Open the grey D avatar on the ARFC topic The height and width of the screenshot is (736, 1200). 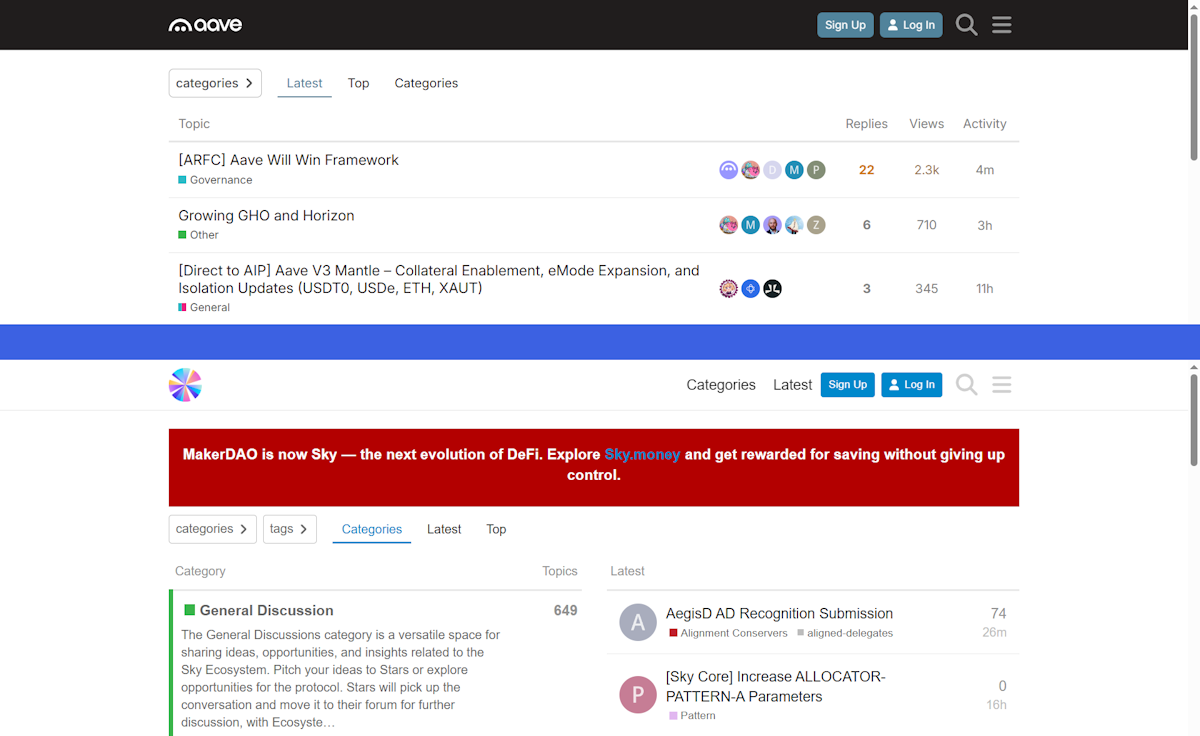coord(772,170)
